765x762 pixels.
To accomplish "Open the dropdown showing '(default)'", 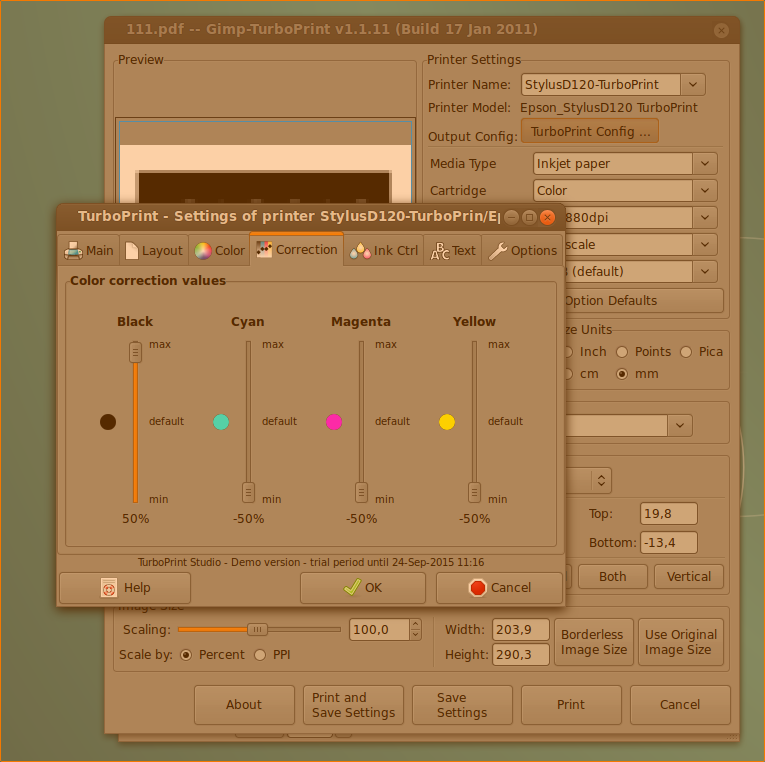I will 705,272.
